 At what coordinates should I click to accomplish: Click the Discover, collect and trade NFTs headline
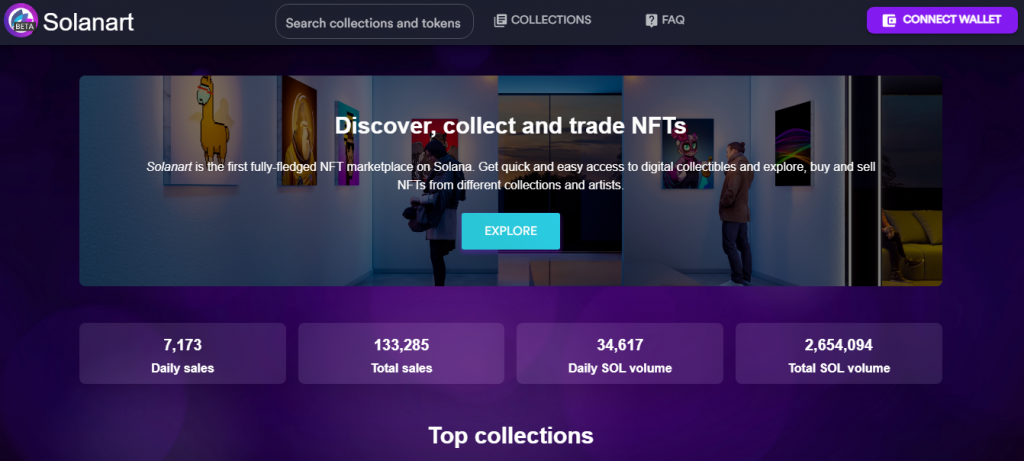(x=511, y=125)
